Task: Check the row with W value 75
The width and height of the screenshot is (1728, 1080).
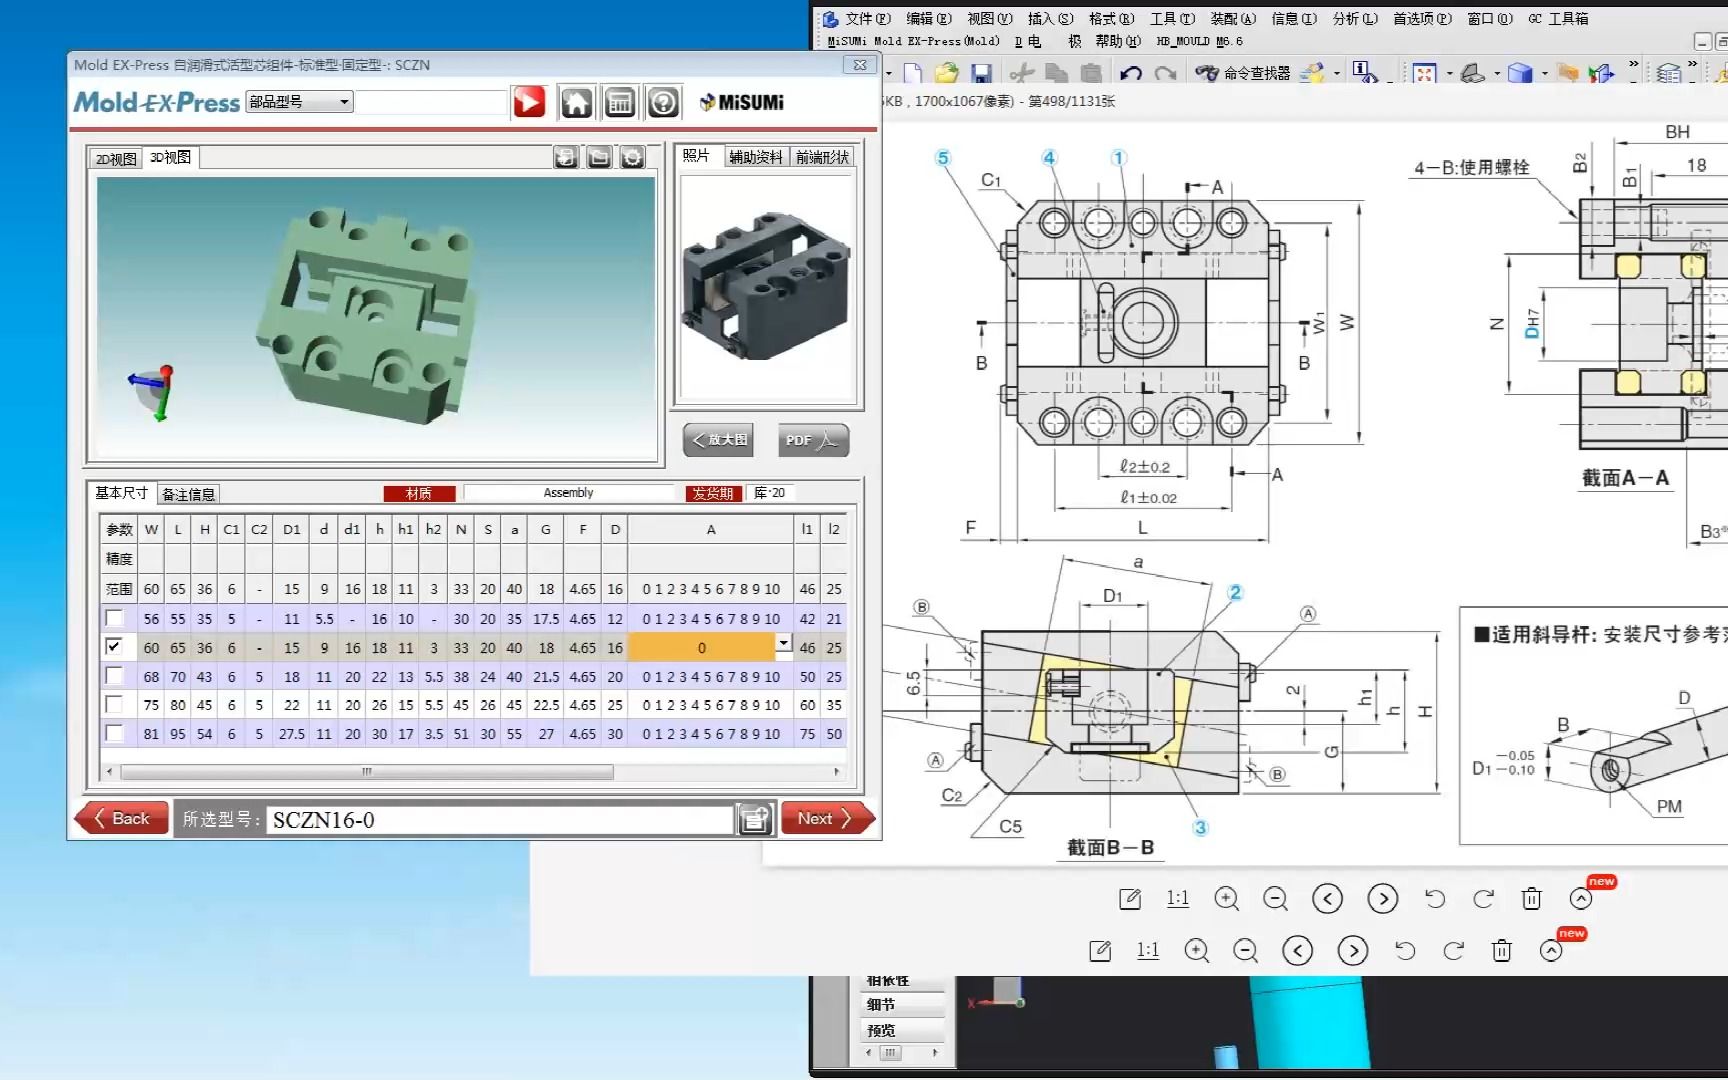Action: click(115, 704)
